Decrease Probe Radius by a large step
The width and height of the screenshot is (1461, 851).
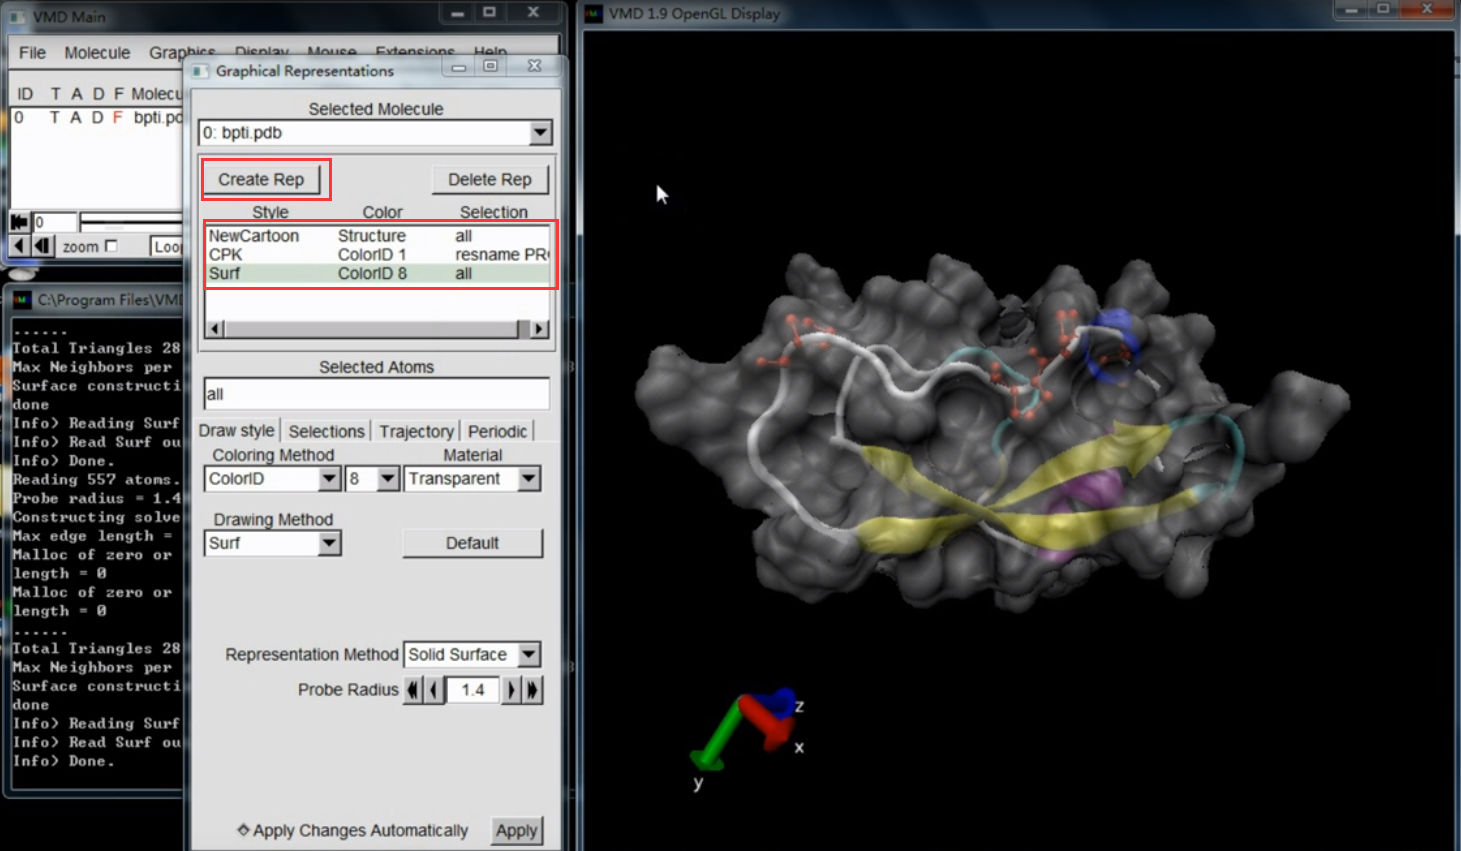pyautogui.click(x=413, y=690)
